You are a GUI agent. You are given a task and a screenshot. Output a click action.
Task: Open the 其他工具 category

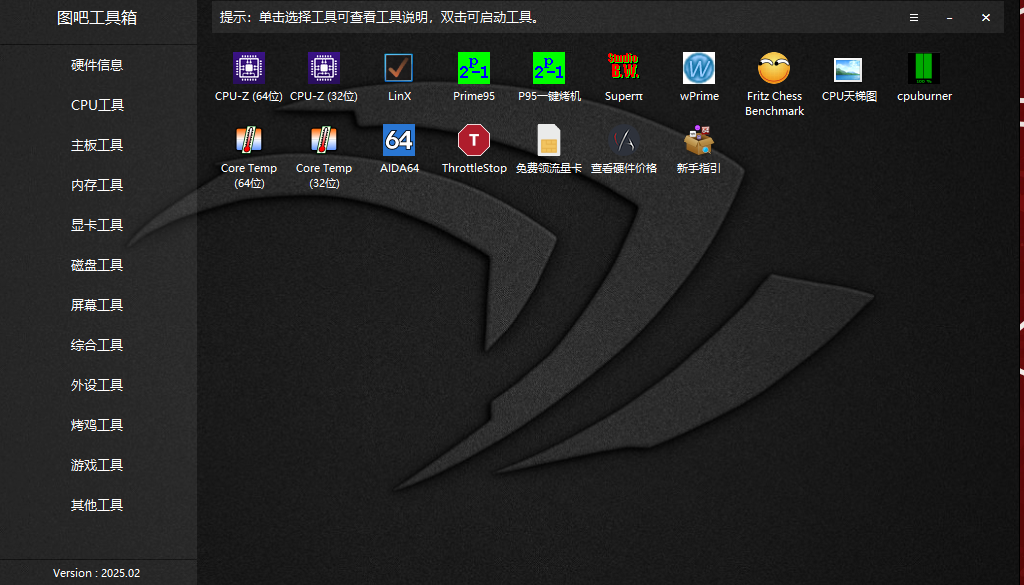pyautogui.click(x=97, y=505)
